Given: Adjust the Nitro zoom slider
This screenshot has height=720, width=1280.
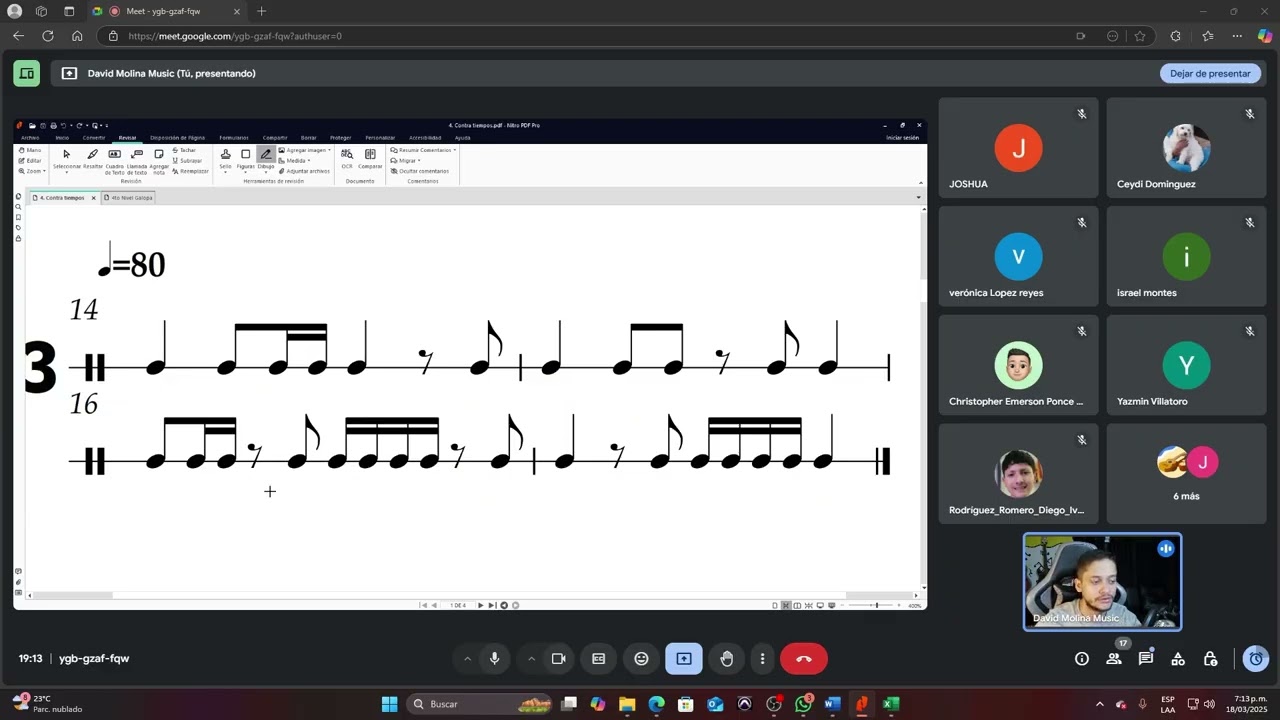Looking at the screenshot, I should click(877, 605).
